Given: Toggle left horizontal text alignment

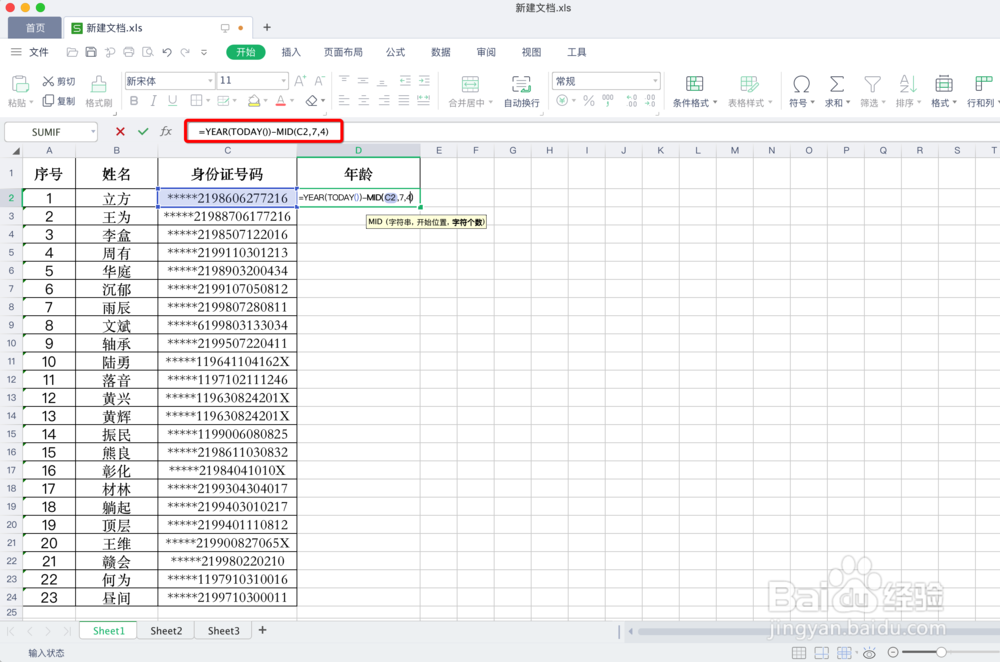Looking at the screenshot, I should [x=344, y=101].
